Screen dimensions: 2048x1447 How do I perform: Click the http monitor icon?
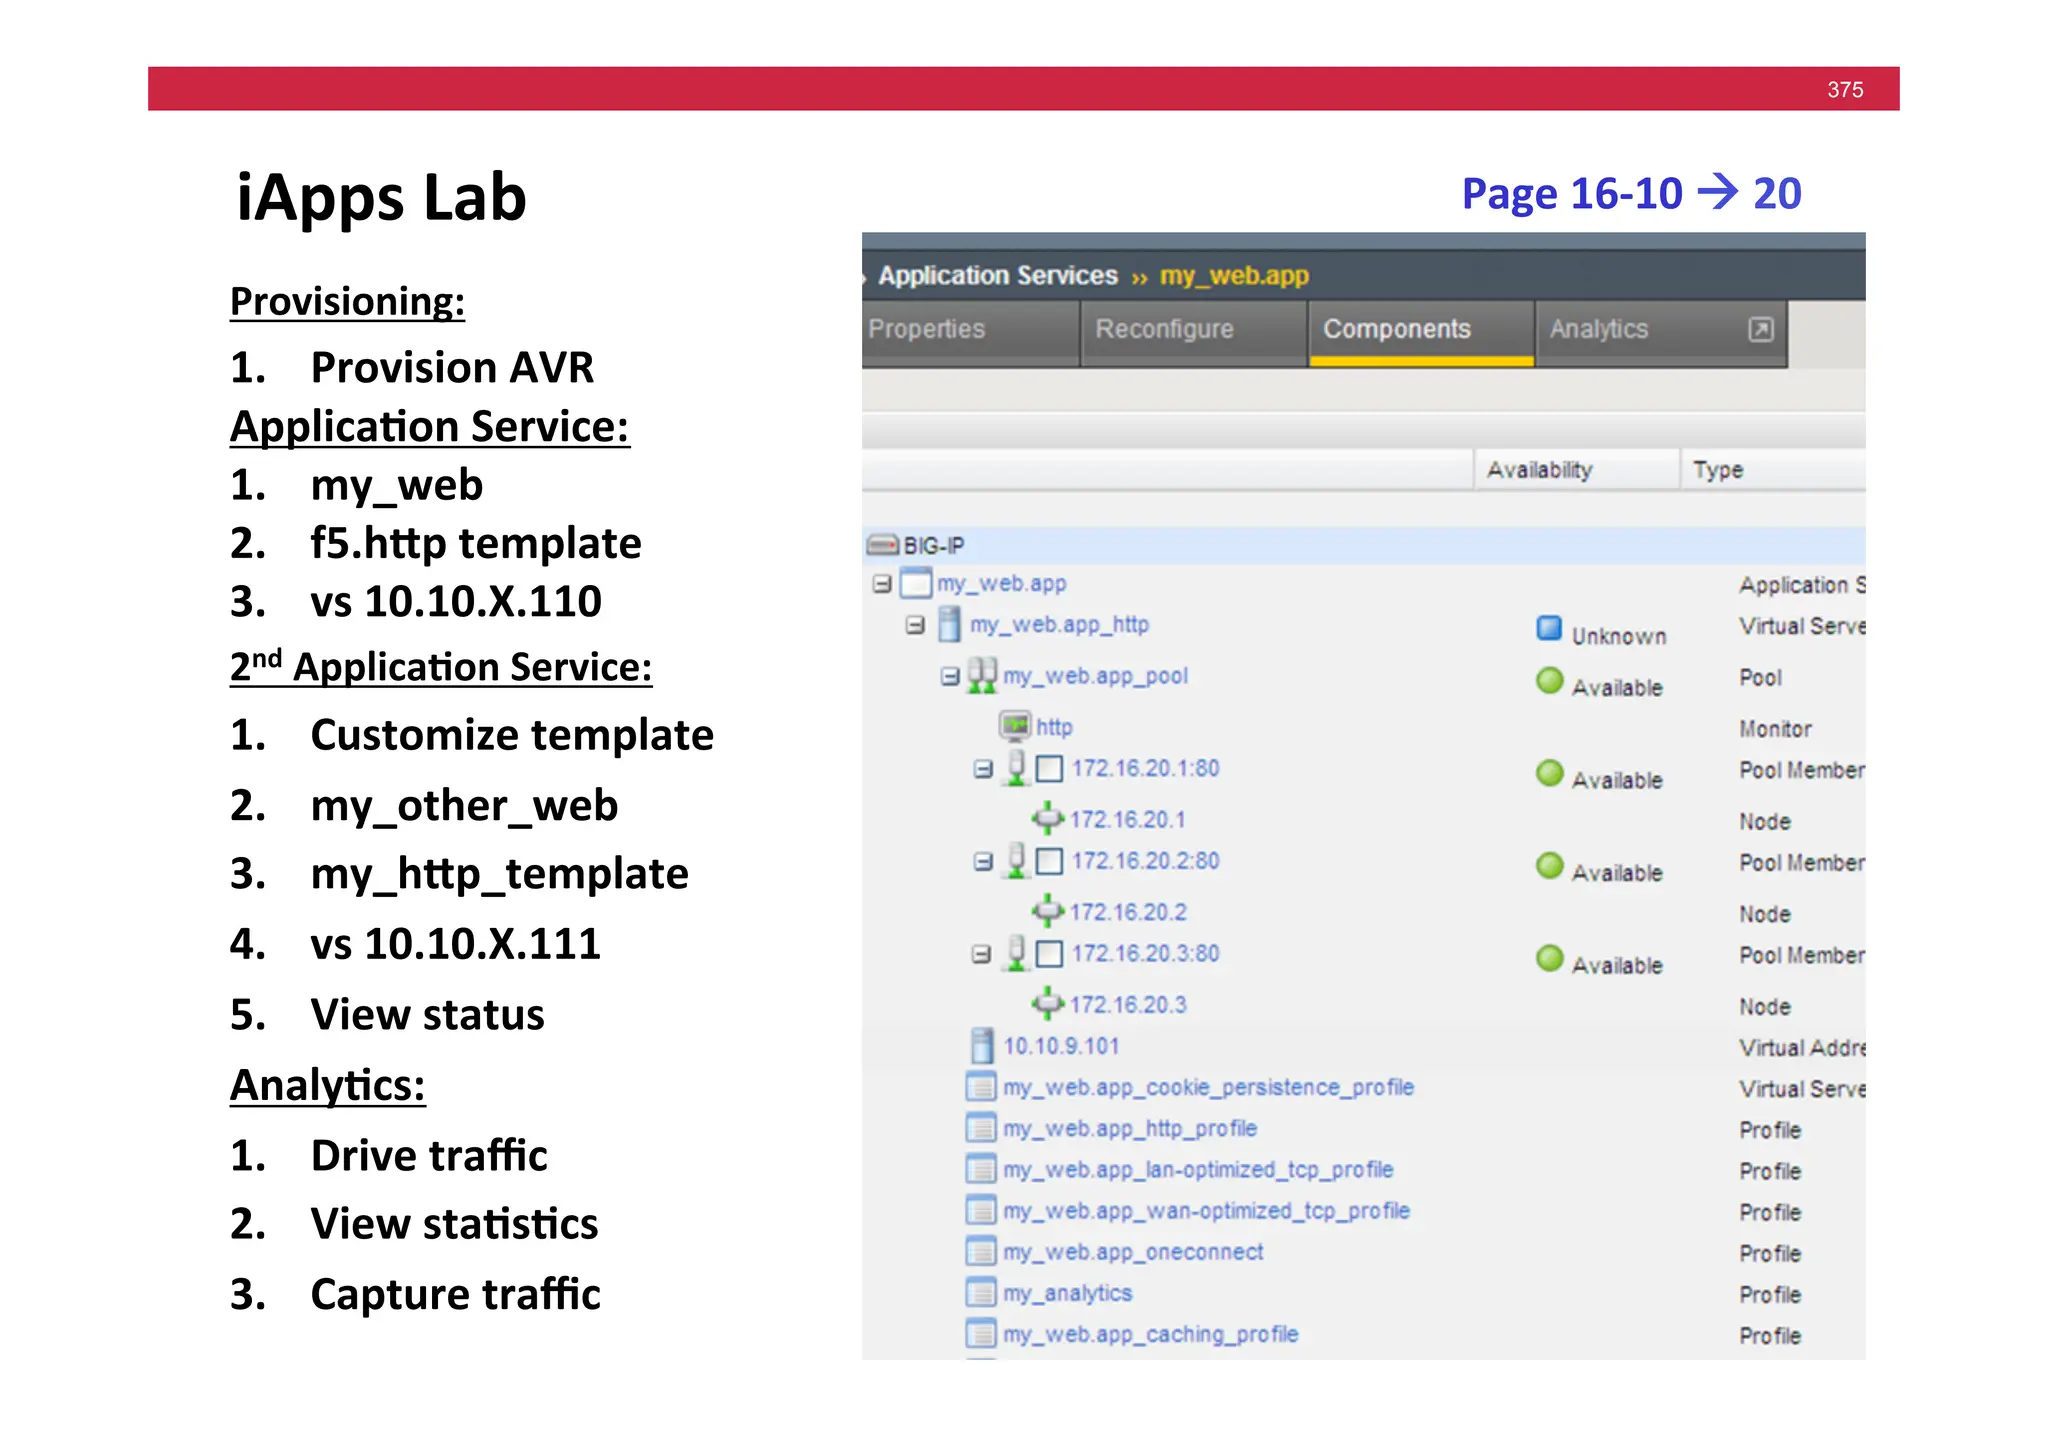(x=1015, y=725)
